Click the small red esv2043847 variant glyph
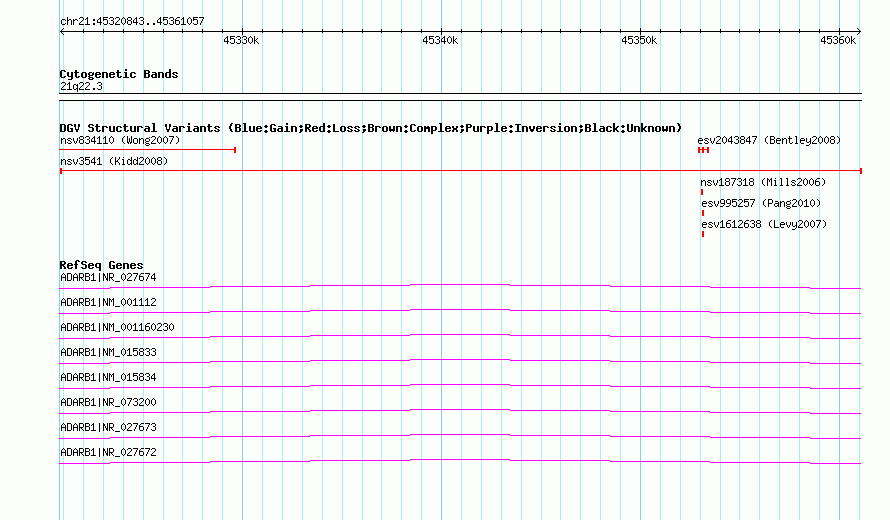The image size is (890, 520). [704, 150]
